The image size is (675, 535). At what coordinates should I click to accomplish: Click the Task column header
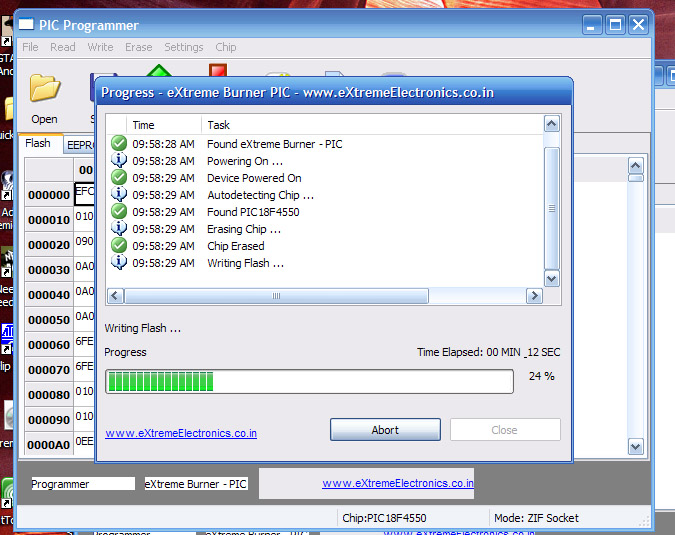pyautogui.click(x=372, y=125)
